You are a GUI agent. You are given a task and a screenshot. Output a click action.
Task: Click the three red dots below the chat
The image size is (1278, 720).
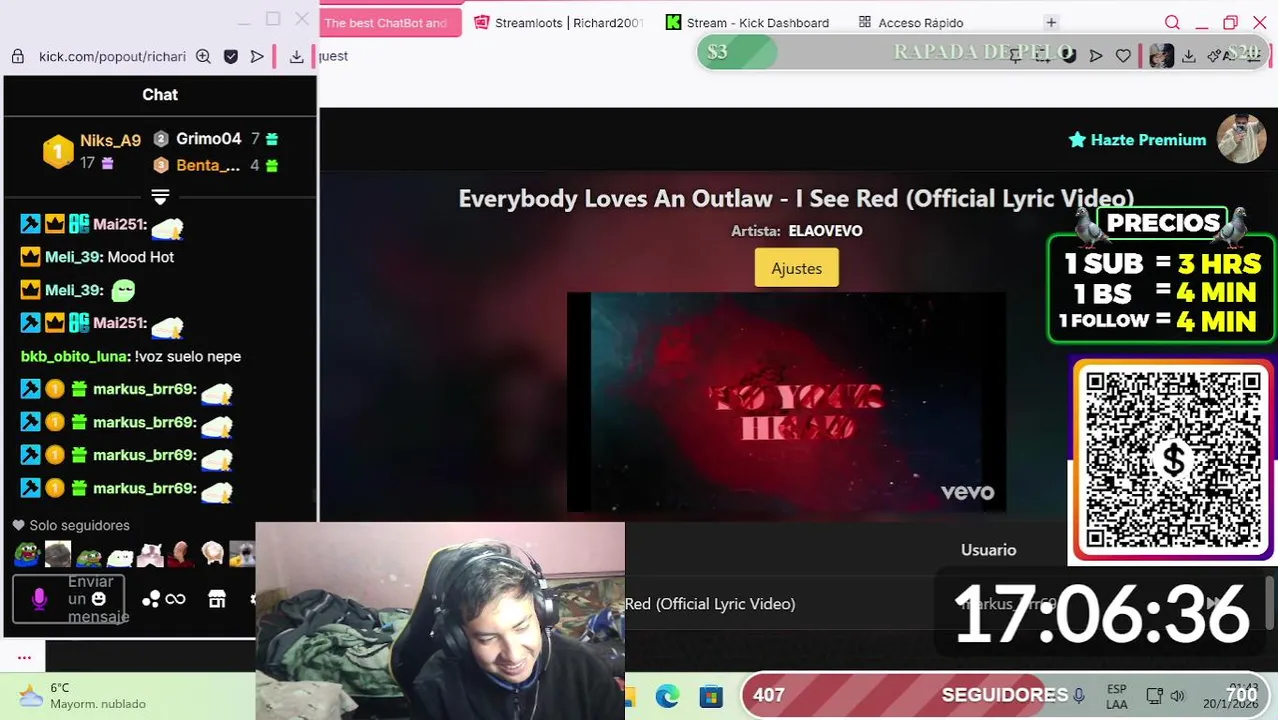[24, 657]
